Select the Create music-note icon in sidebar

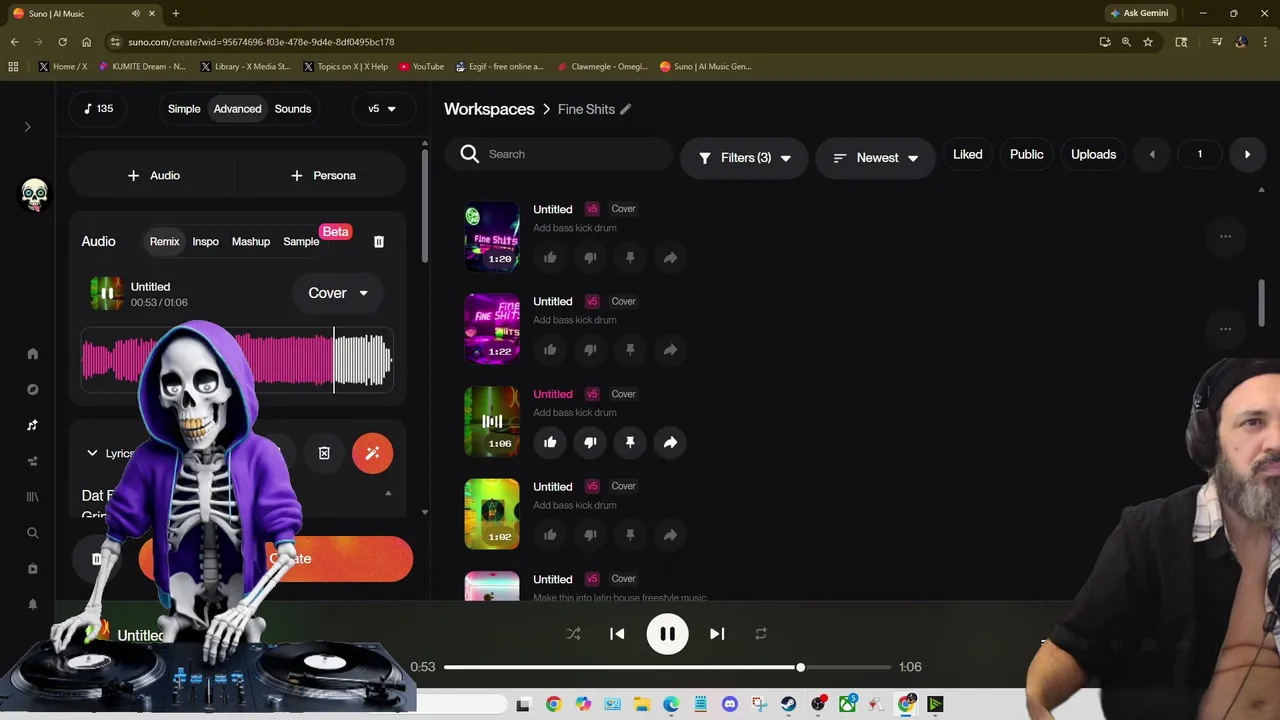pyautogui.click(x=32, y=425)
